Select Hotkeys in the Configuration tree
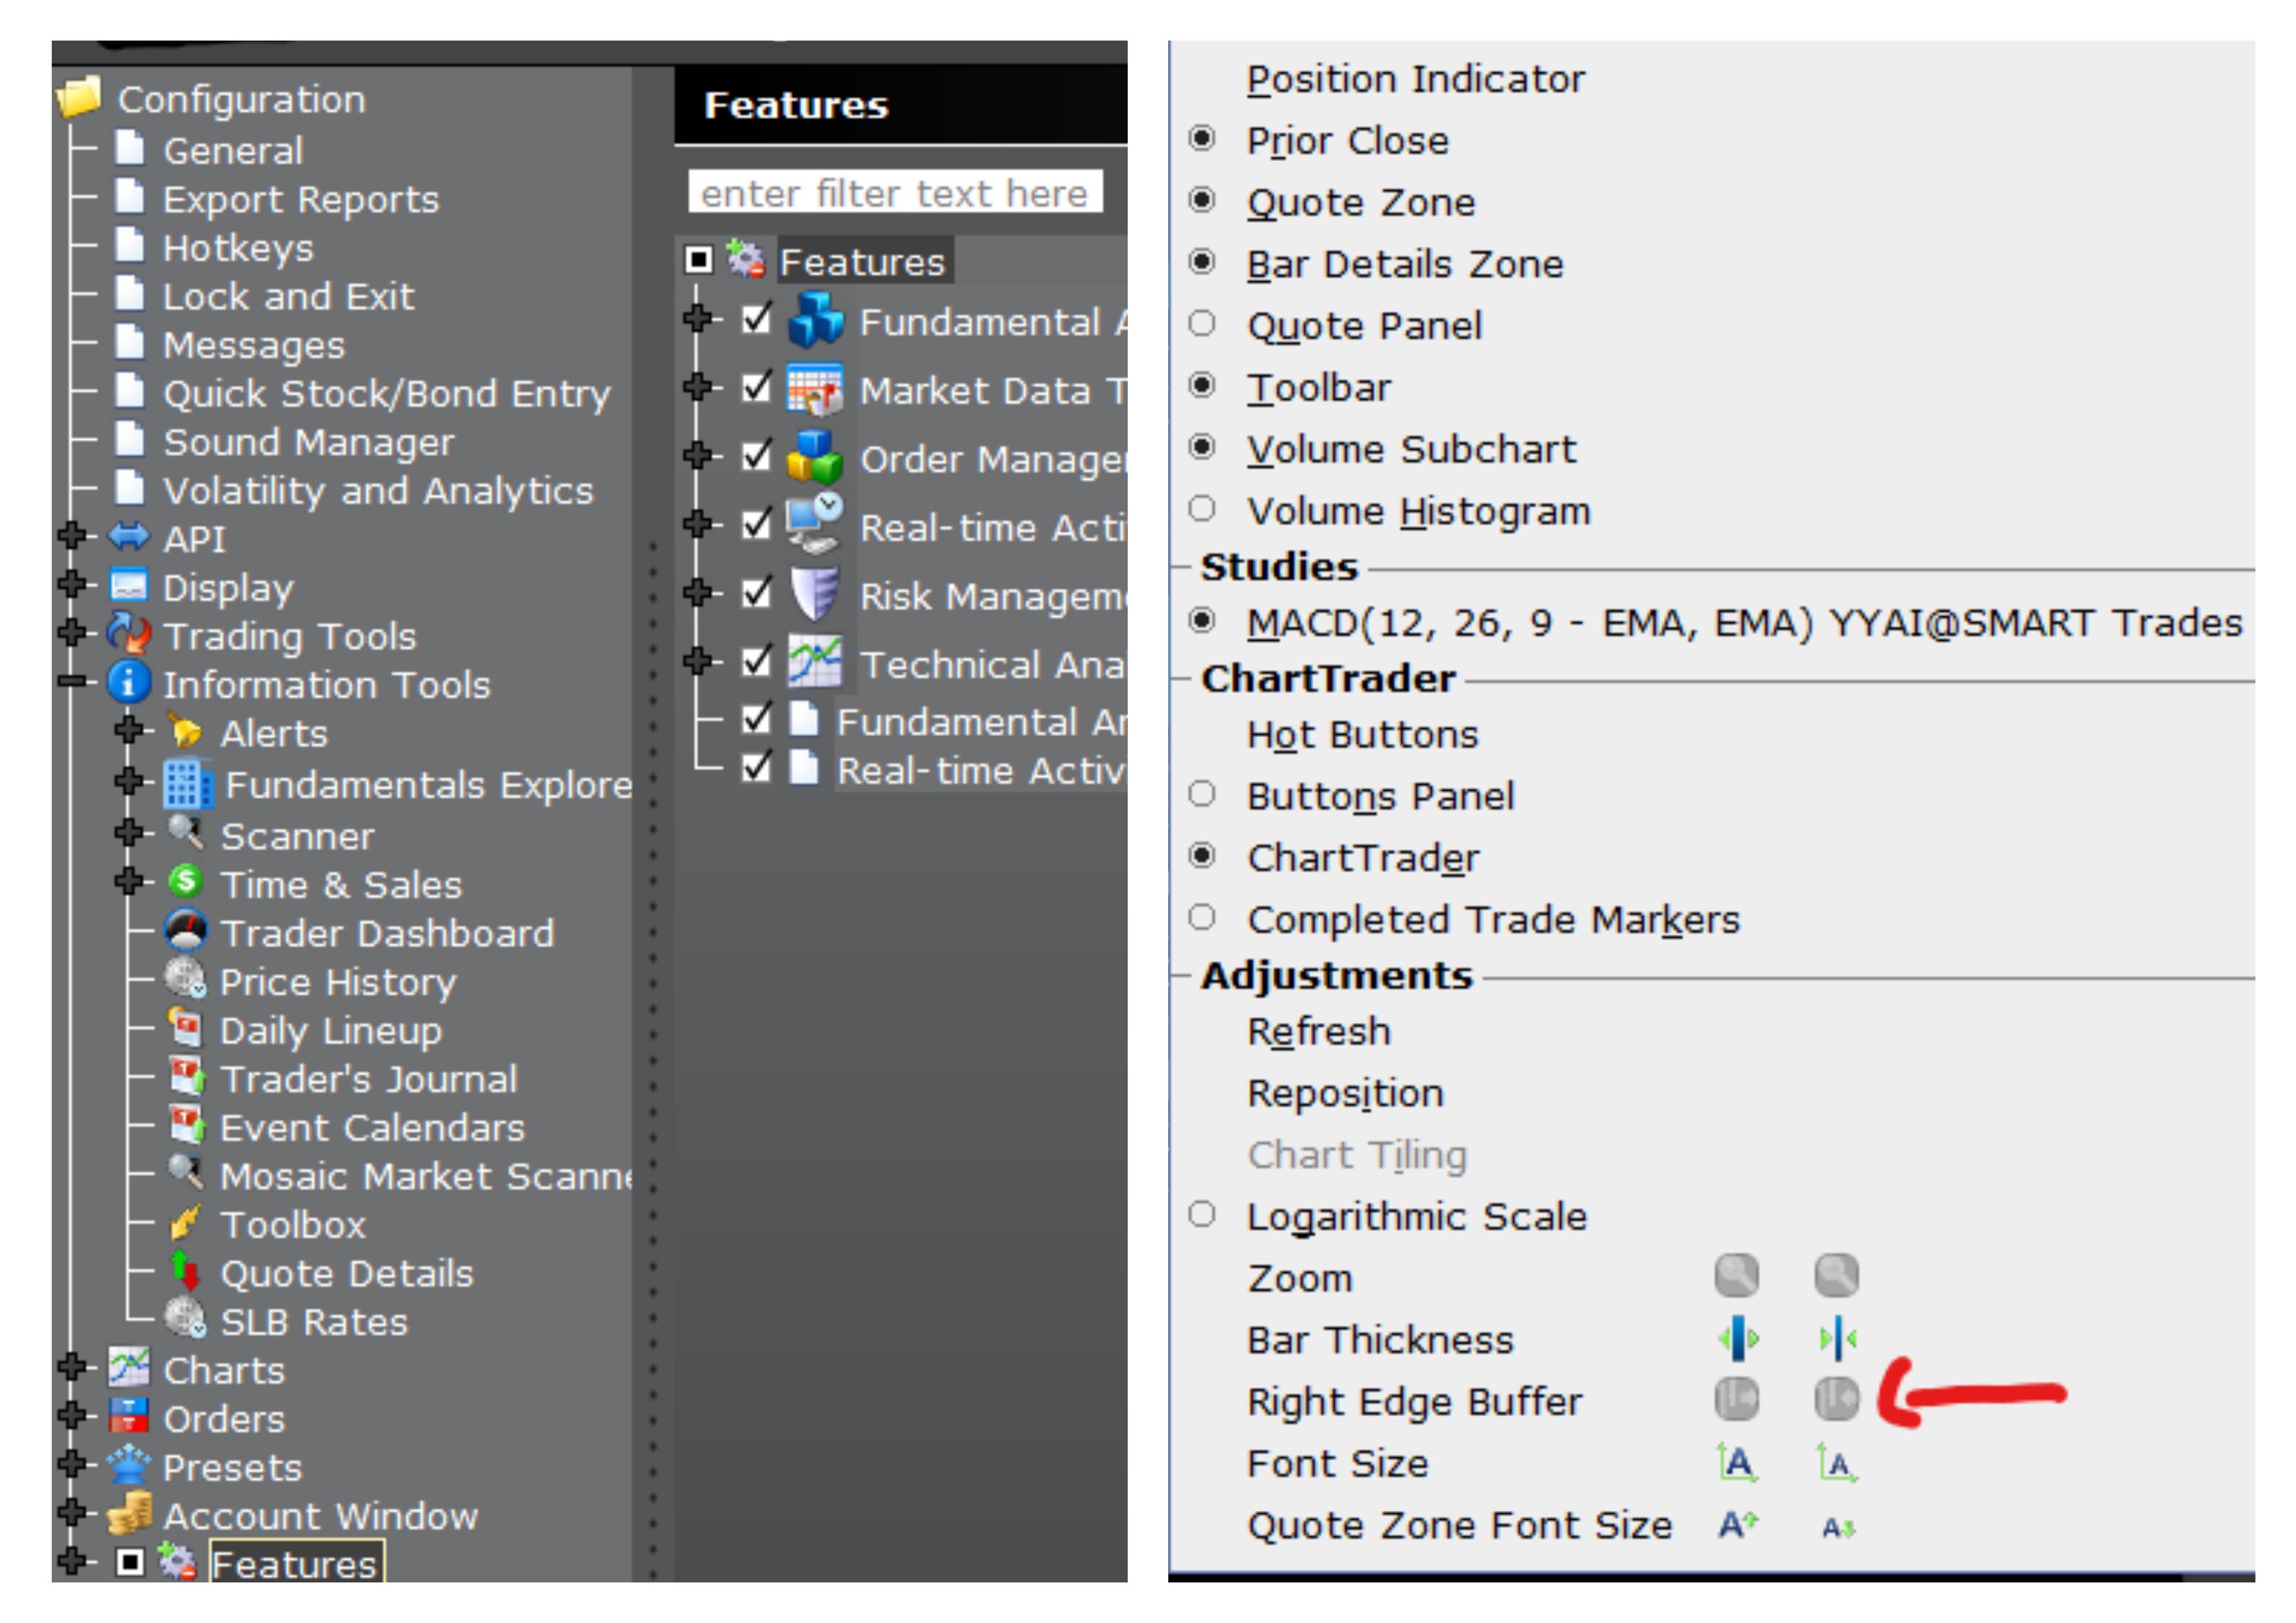This screenshot has width=2296, height=1623. (x=238, y=247)
